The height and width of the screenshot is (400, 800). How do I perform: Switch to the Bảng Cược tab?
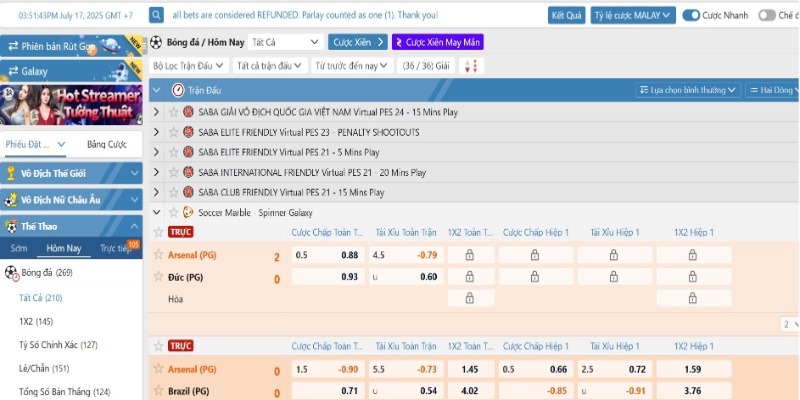(x=107, y=145)
